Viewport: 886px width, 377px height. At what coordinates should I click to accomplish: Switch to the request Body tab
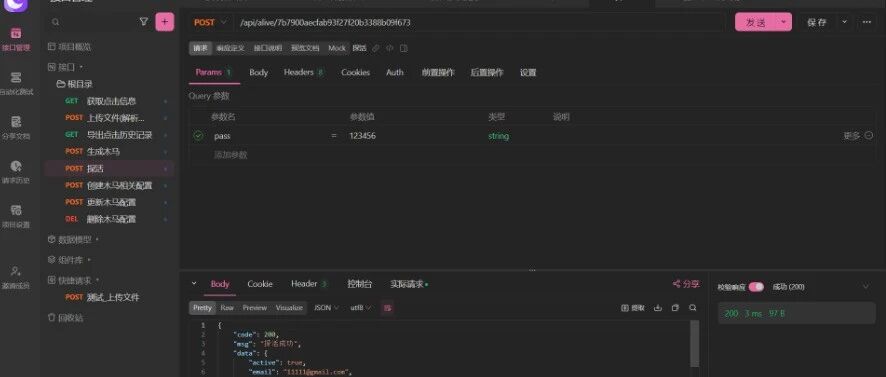(258, 73)
